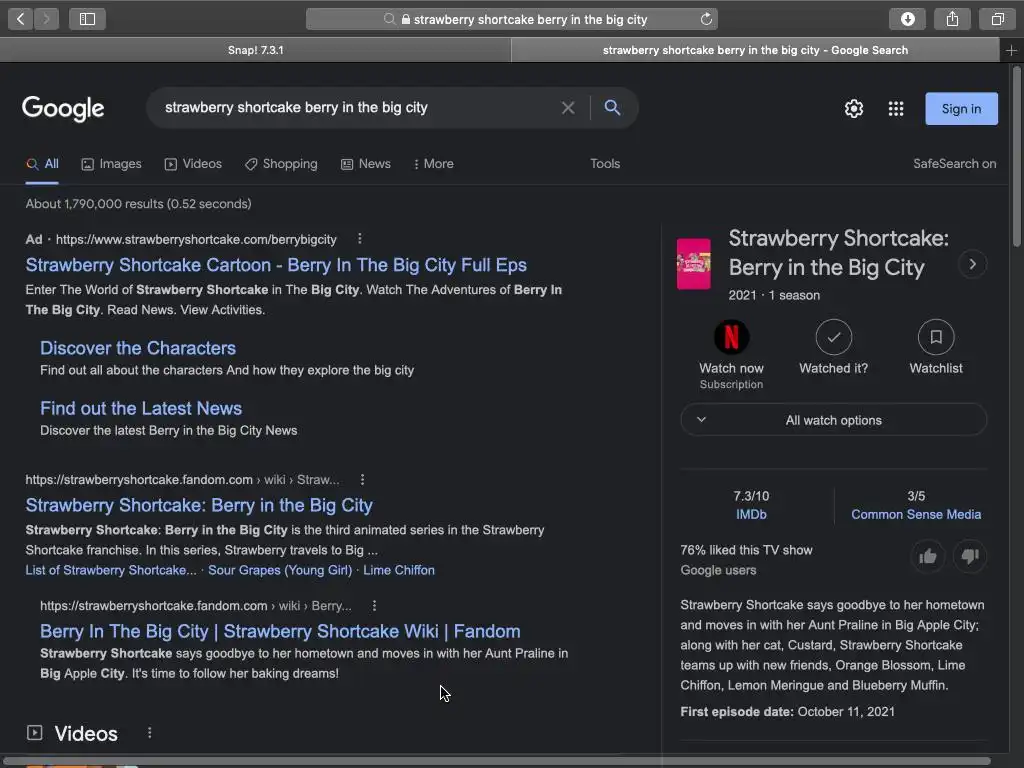Click the horizontal scrollbar at bottom

(496, 761)
